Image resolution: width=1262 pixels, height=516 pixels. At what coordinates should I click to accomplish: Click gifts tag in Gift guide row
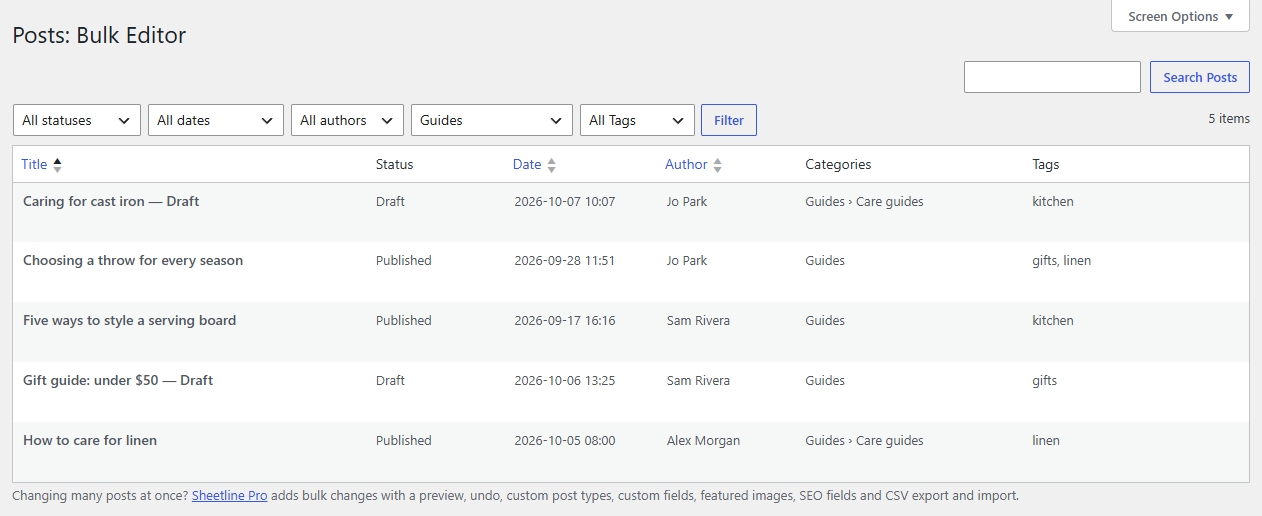pos(1045,380)
